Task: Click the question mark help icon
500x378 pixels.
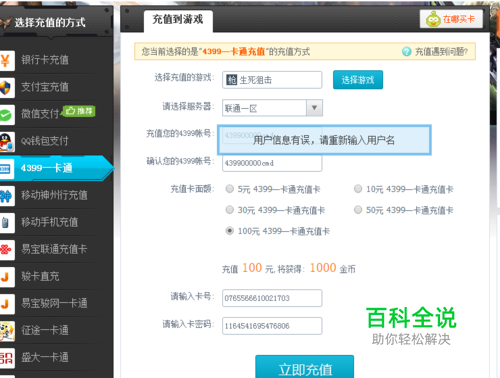Action: pyautogui.click(x=406, y=52)
